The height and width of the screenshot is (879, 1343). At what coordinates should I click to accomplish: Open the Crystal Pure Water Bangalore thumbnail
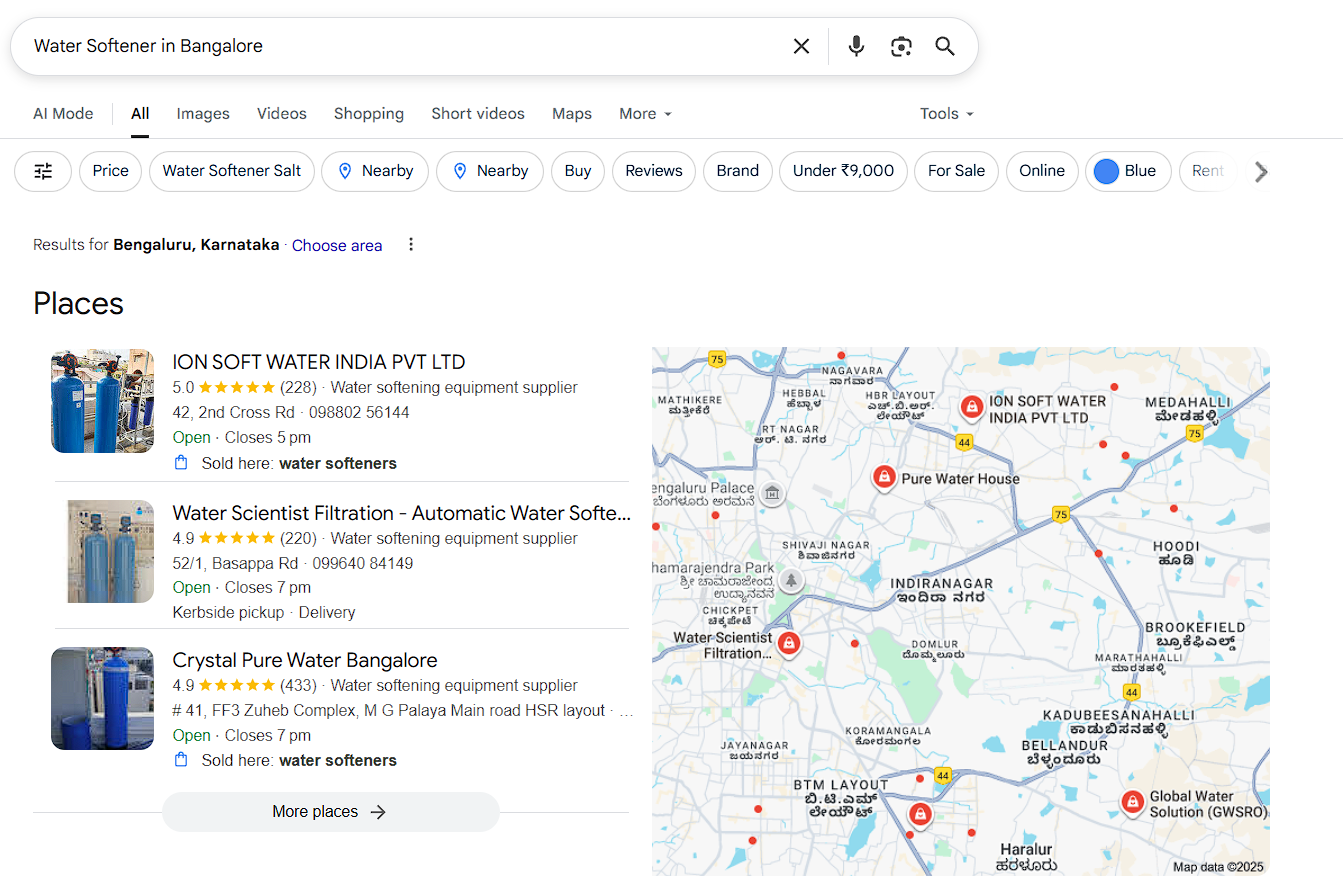click(103, 699)
